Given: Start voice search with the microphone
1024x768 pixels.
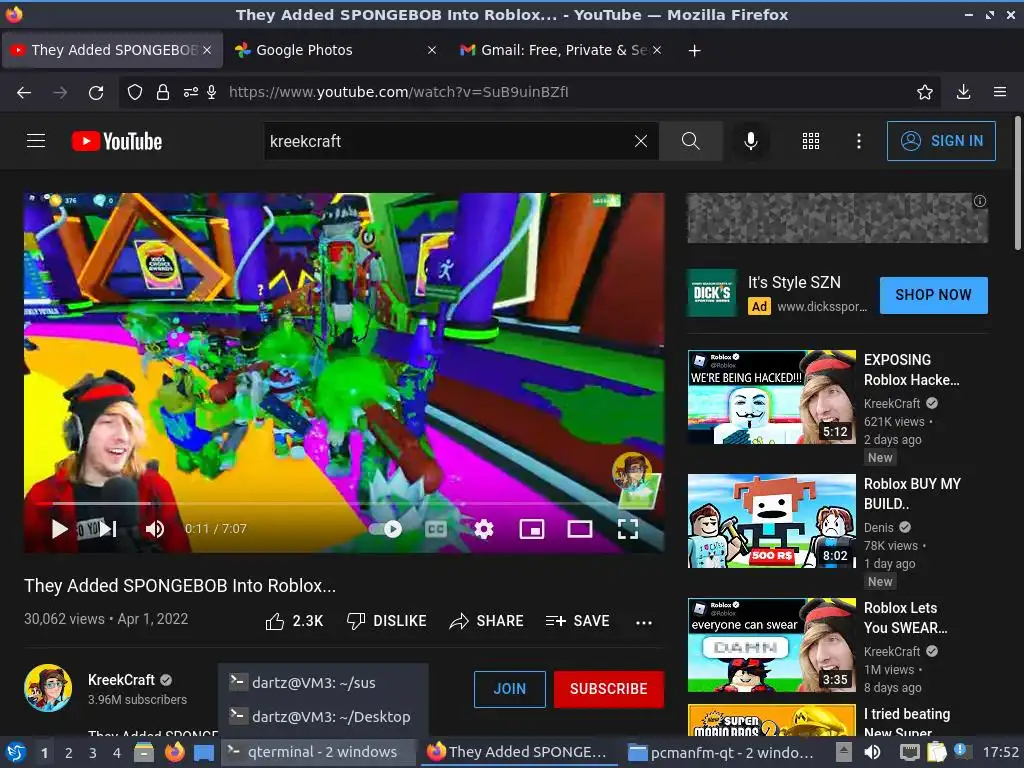Looking at the screenshot, I should tap(751, 141).
